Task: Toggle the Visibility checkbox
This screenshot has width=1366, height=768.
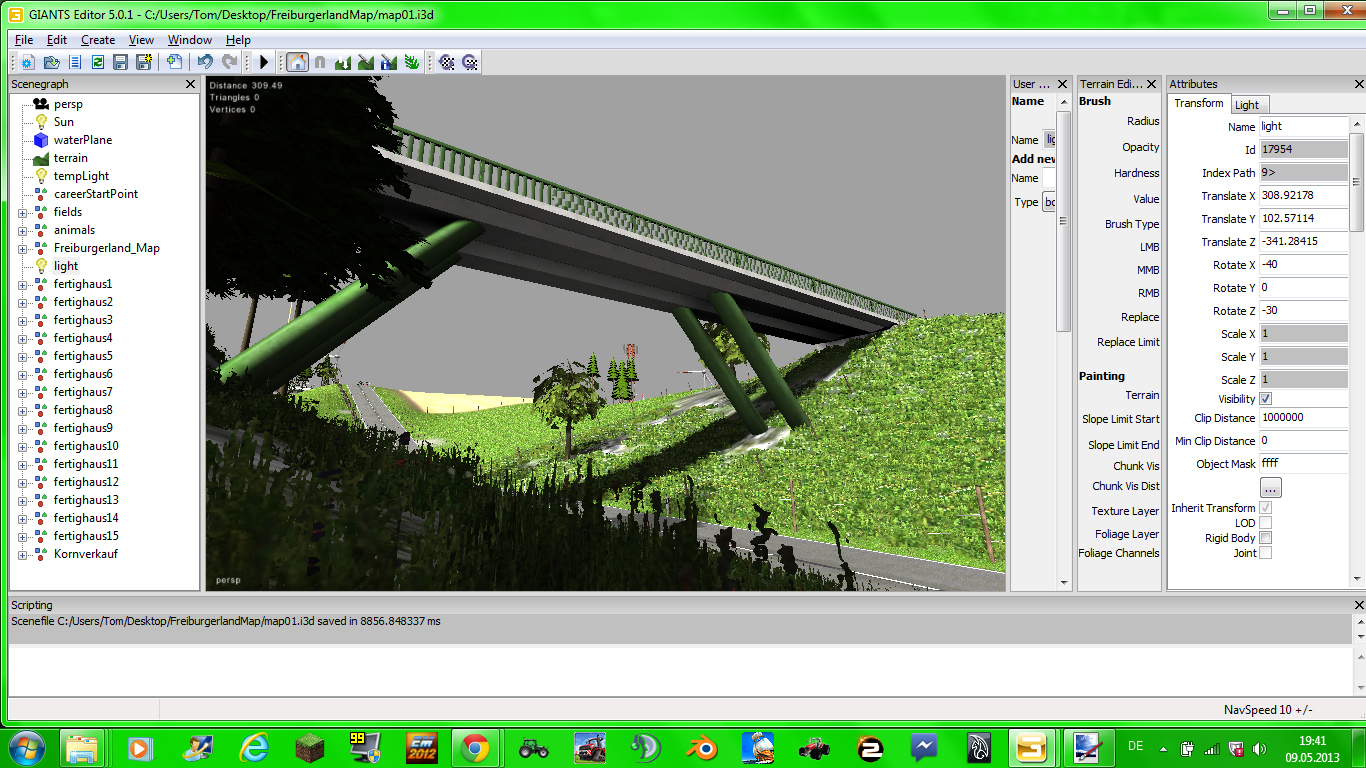Action: pyautogui.click(x=1266, y=399)
